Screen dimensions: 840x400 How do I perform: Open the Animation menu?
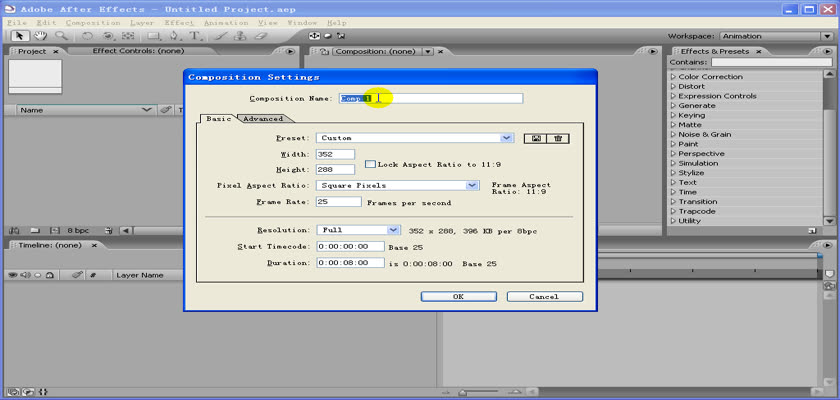(x=226, y=23)
